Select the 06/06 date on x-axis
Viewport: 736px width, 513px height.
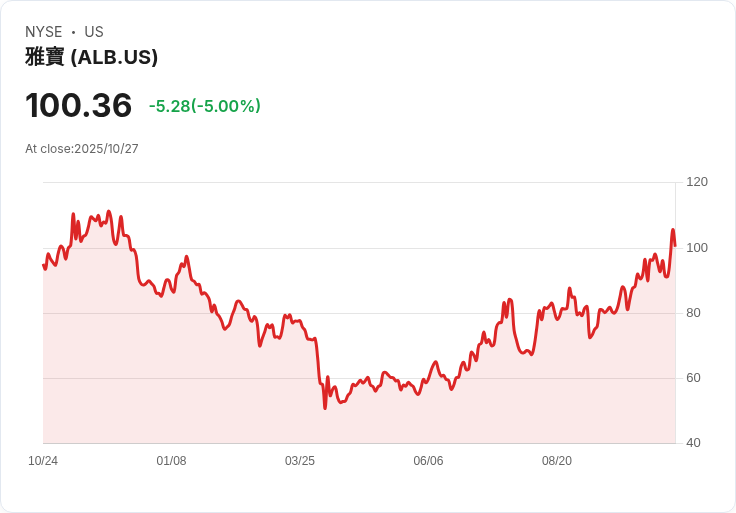coord(428,461)
